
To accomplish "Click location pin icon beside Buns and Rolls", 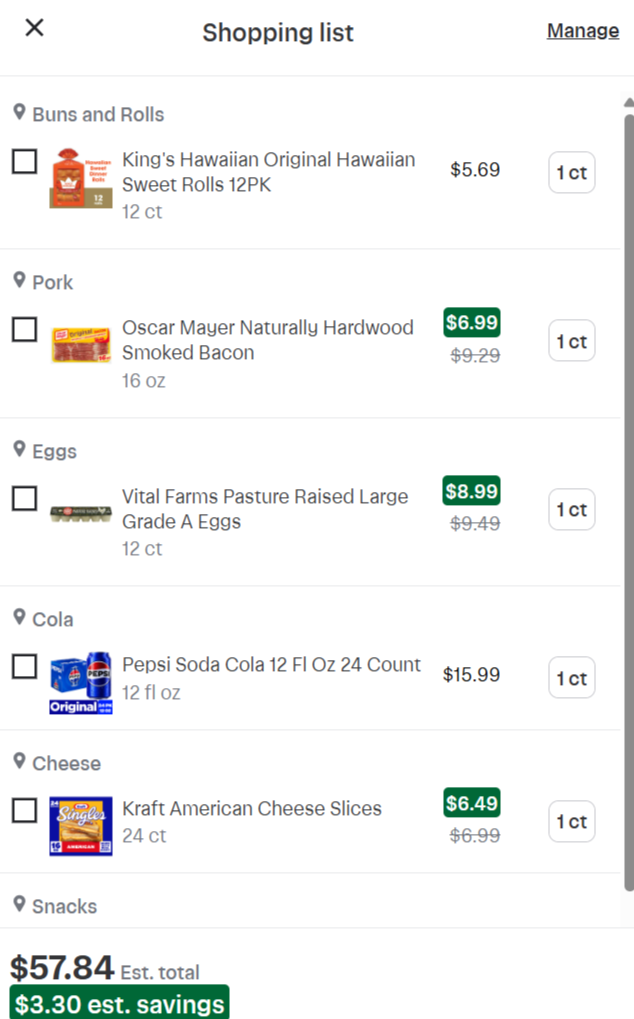I will pos(19,111).
